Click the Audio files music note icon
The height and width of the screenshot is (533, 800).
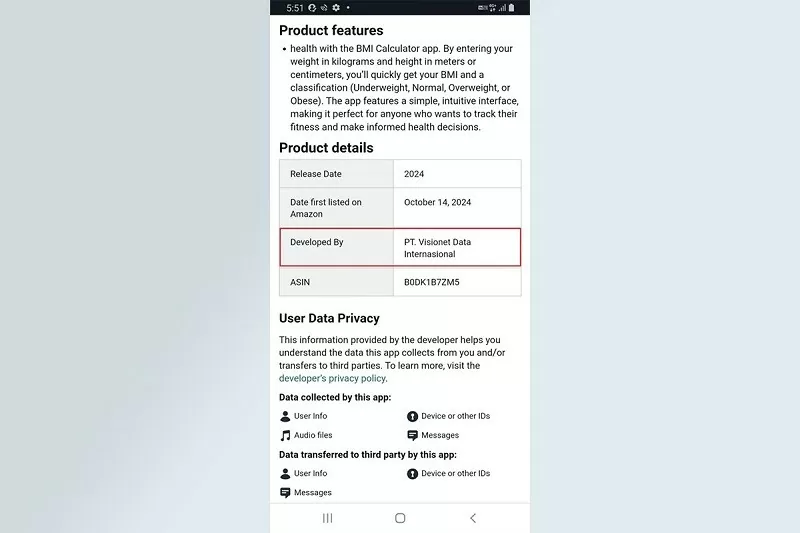click(x=285, y=436)
